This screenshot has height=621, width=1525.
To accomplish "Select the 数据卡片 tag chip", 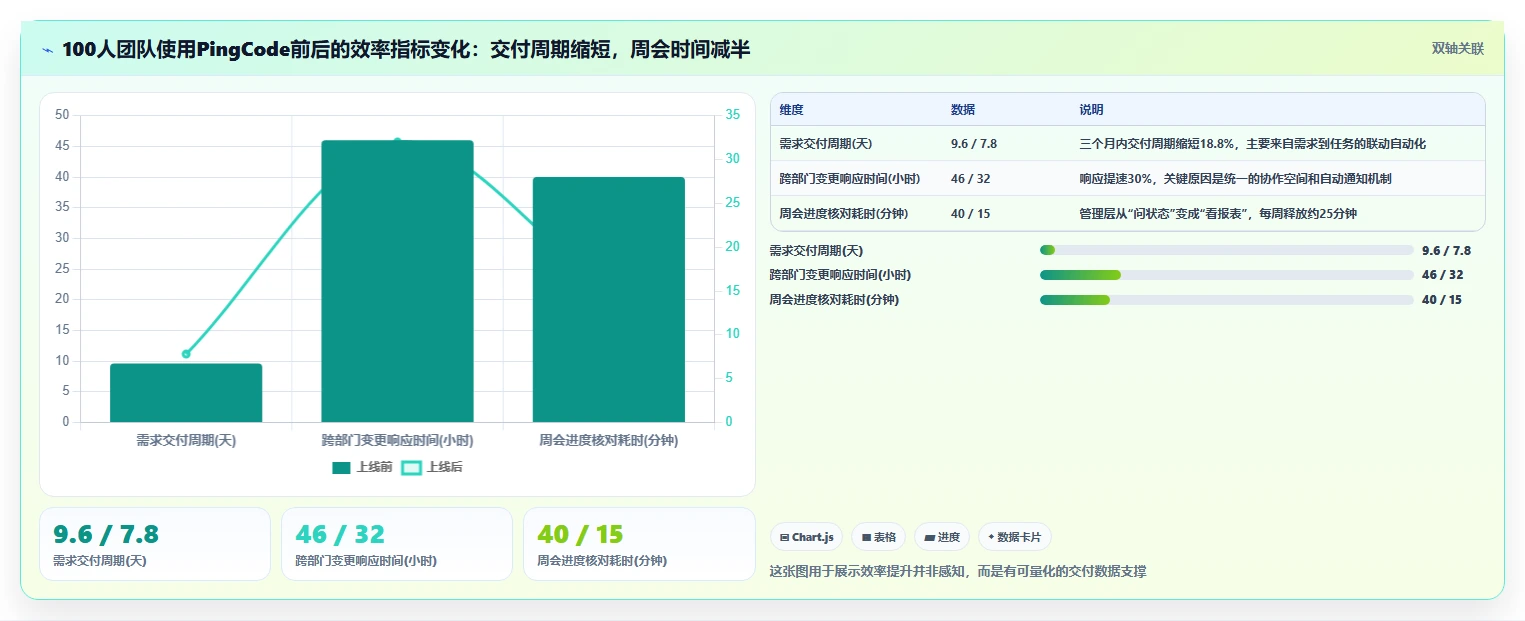I will click(x=1015, y=537).
